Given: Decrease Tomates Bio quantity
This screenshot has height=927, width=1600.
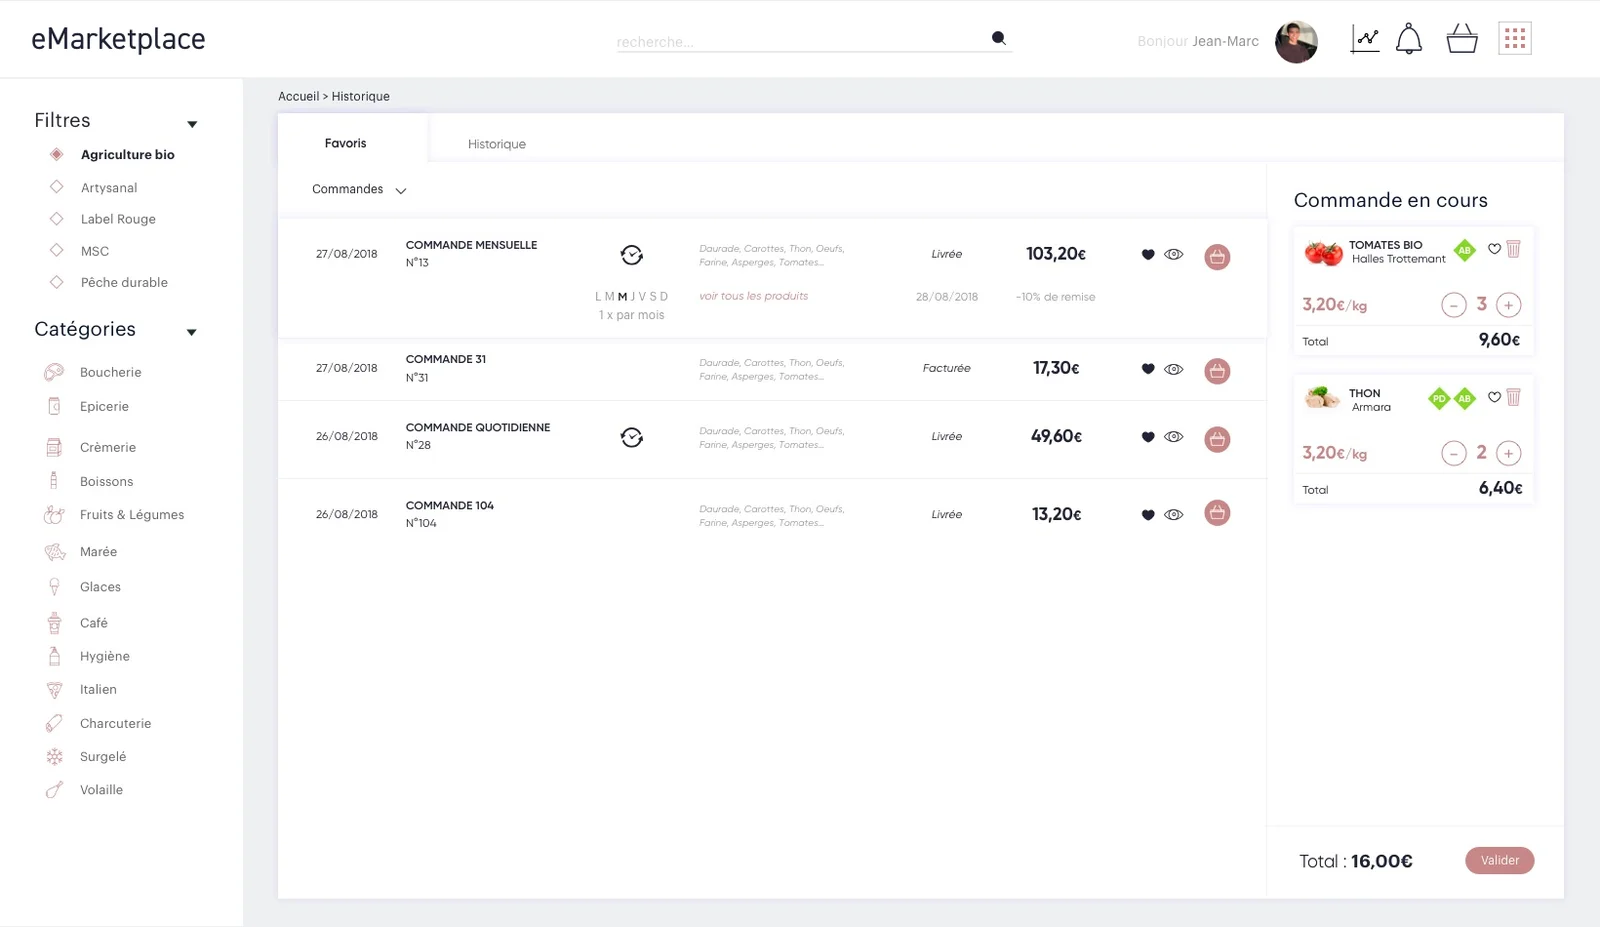Looking at the screenshot, I should pyautogui.click(x=1454, y=305).
